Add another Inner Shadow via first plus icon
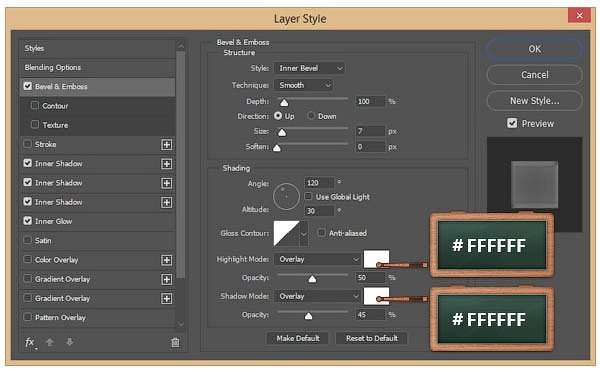This screenshot has width=600, height=372. [166, 164]
